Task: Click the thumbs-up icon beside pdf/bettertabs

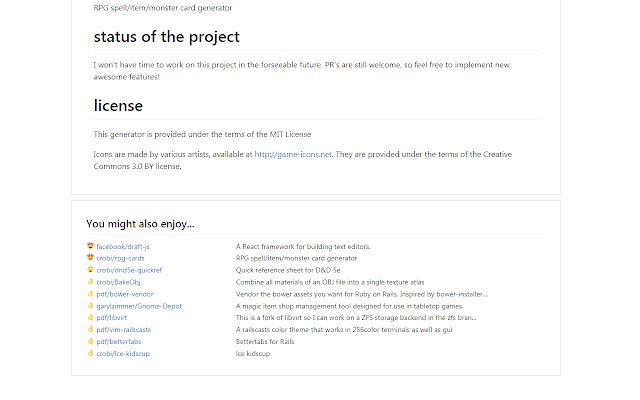Action: tap(91, 341)
